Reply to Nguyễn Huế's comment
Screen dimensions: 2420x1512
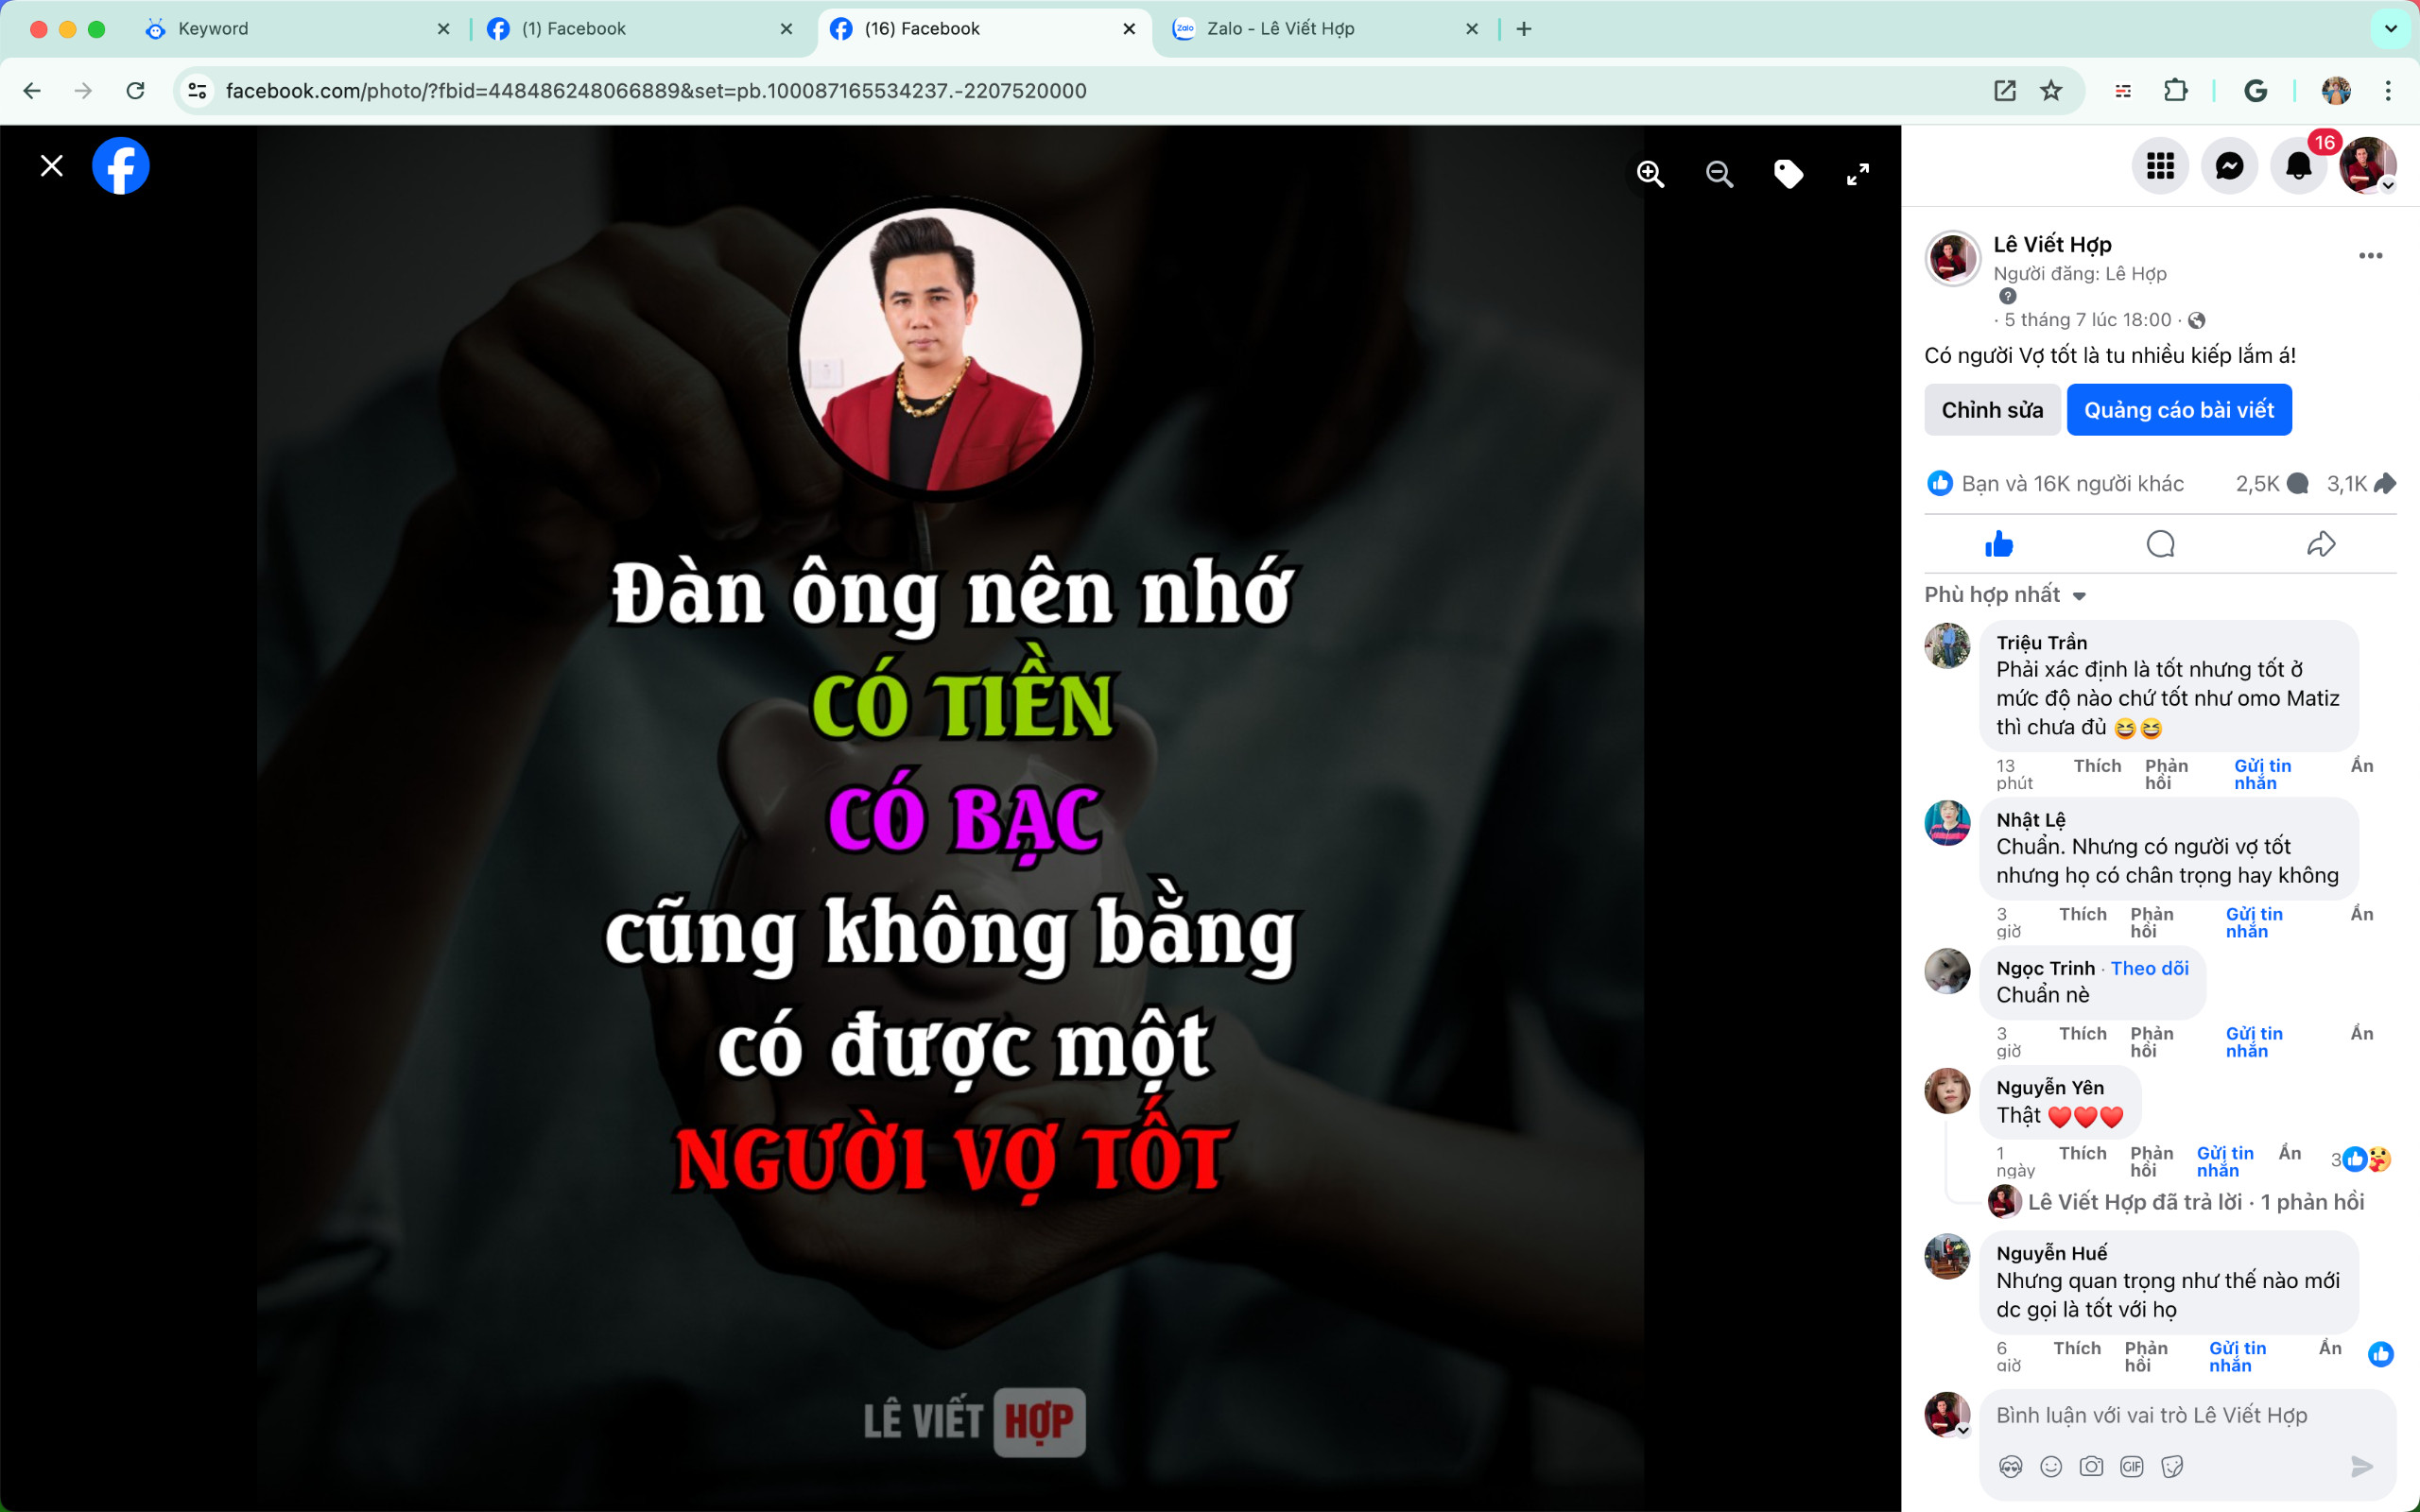pos(2146,1356)
